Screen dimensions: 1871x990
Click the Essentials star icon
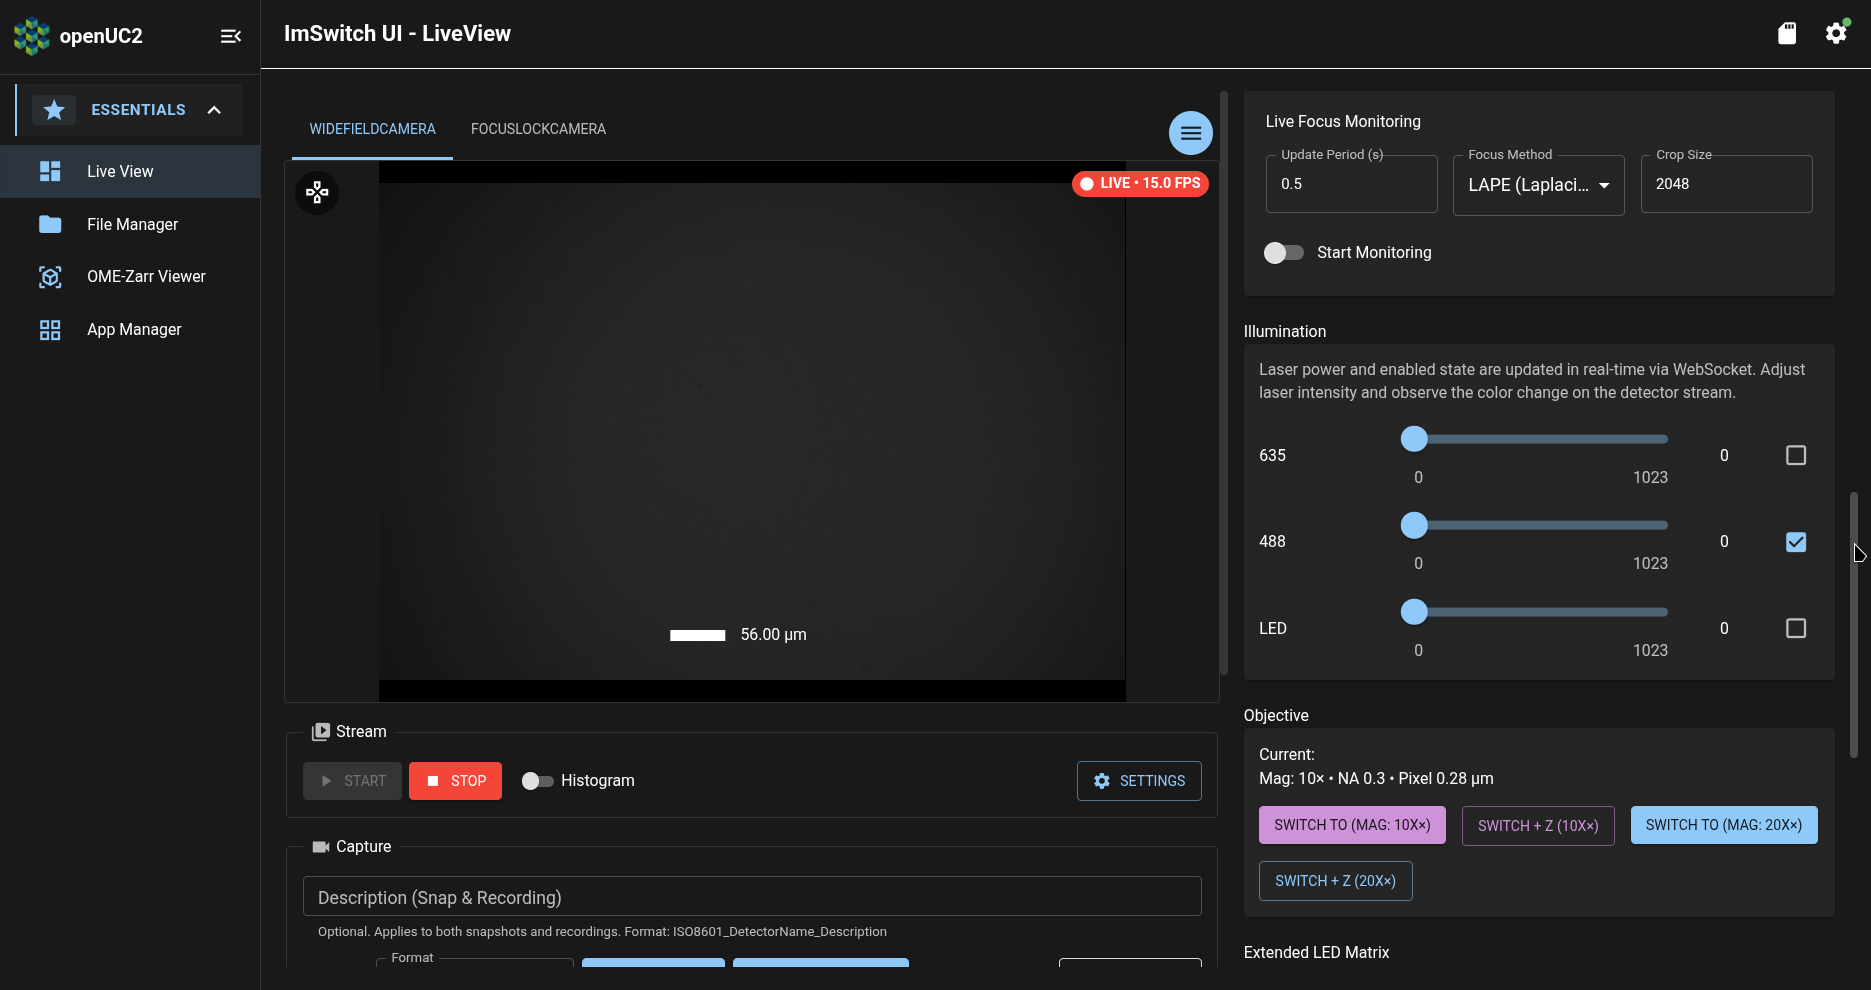pyautogui.click(x=54, y=109)
